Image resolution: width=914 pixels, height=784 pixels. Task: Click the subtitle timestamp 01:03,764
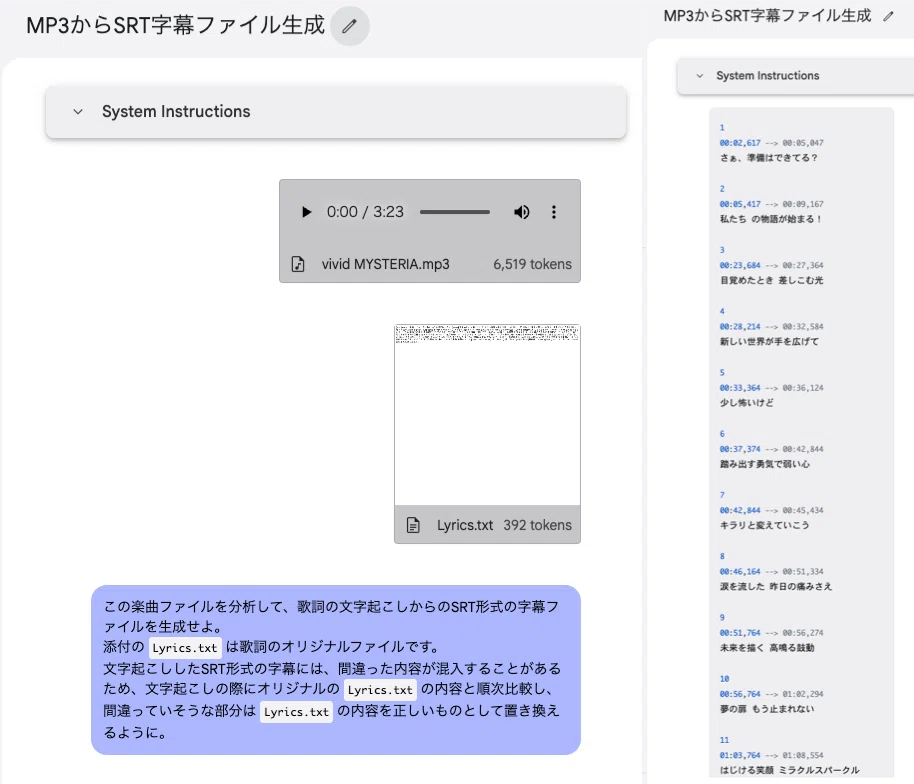(x=740, y=755)
